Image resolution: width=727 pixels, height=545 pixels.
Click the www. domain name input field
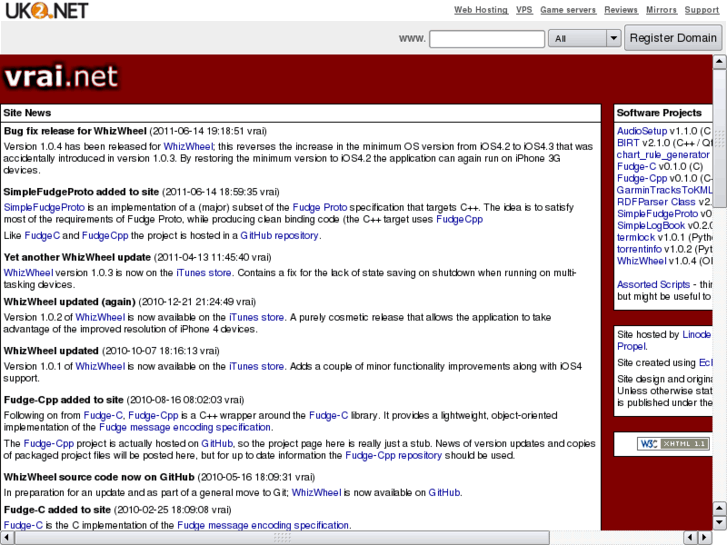[487, 38]
